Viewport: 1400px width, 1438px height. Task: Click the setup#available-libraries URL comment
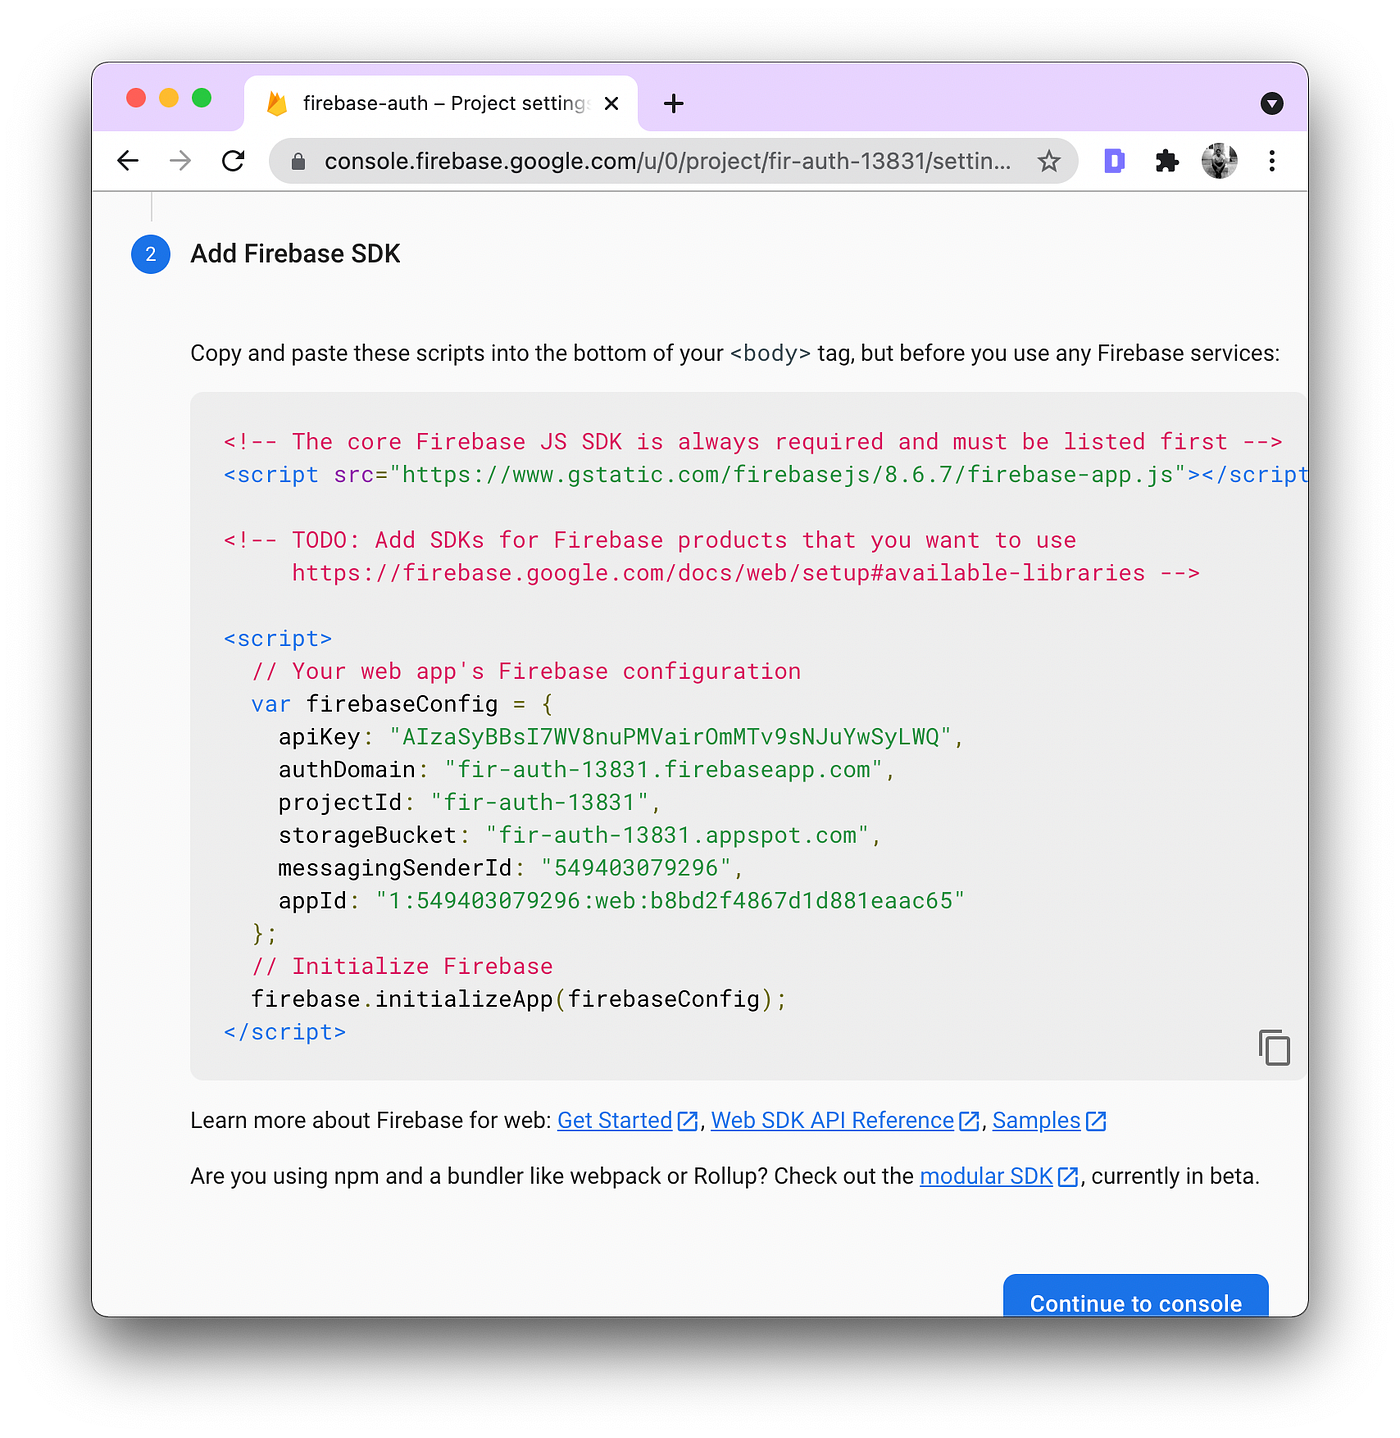pyautogui.click(x=718, y=573)
